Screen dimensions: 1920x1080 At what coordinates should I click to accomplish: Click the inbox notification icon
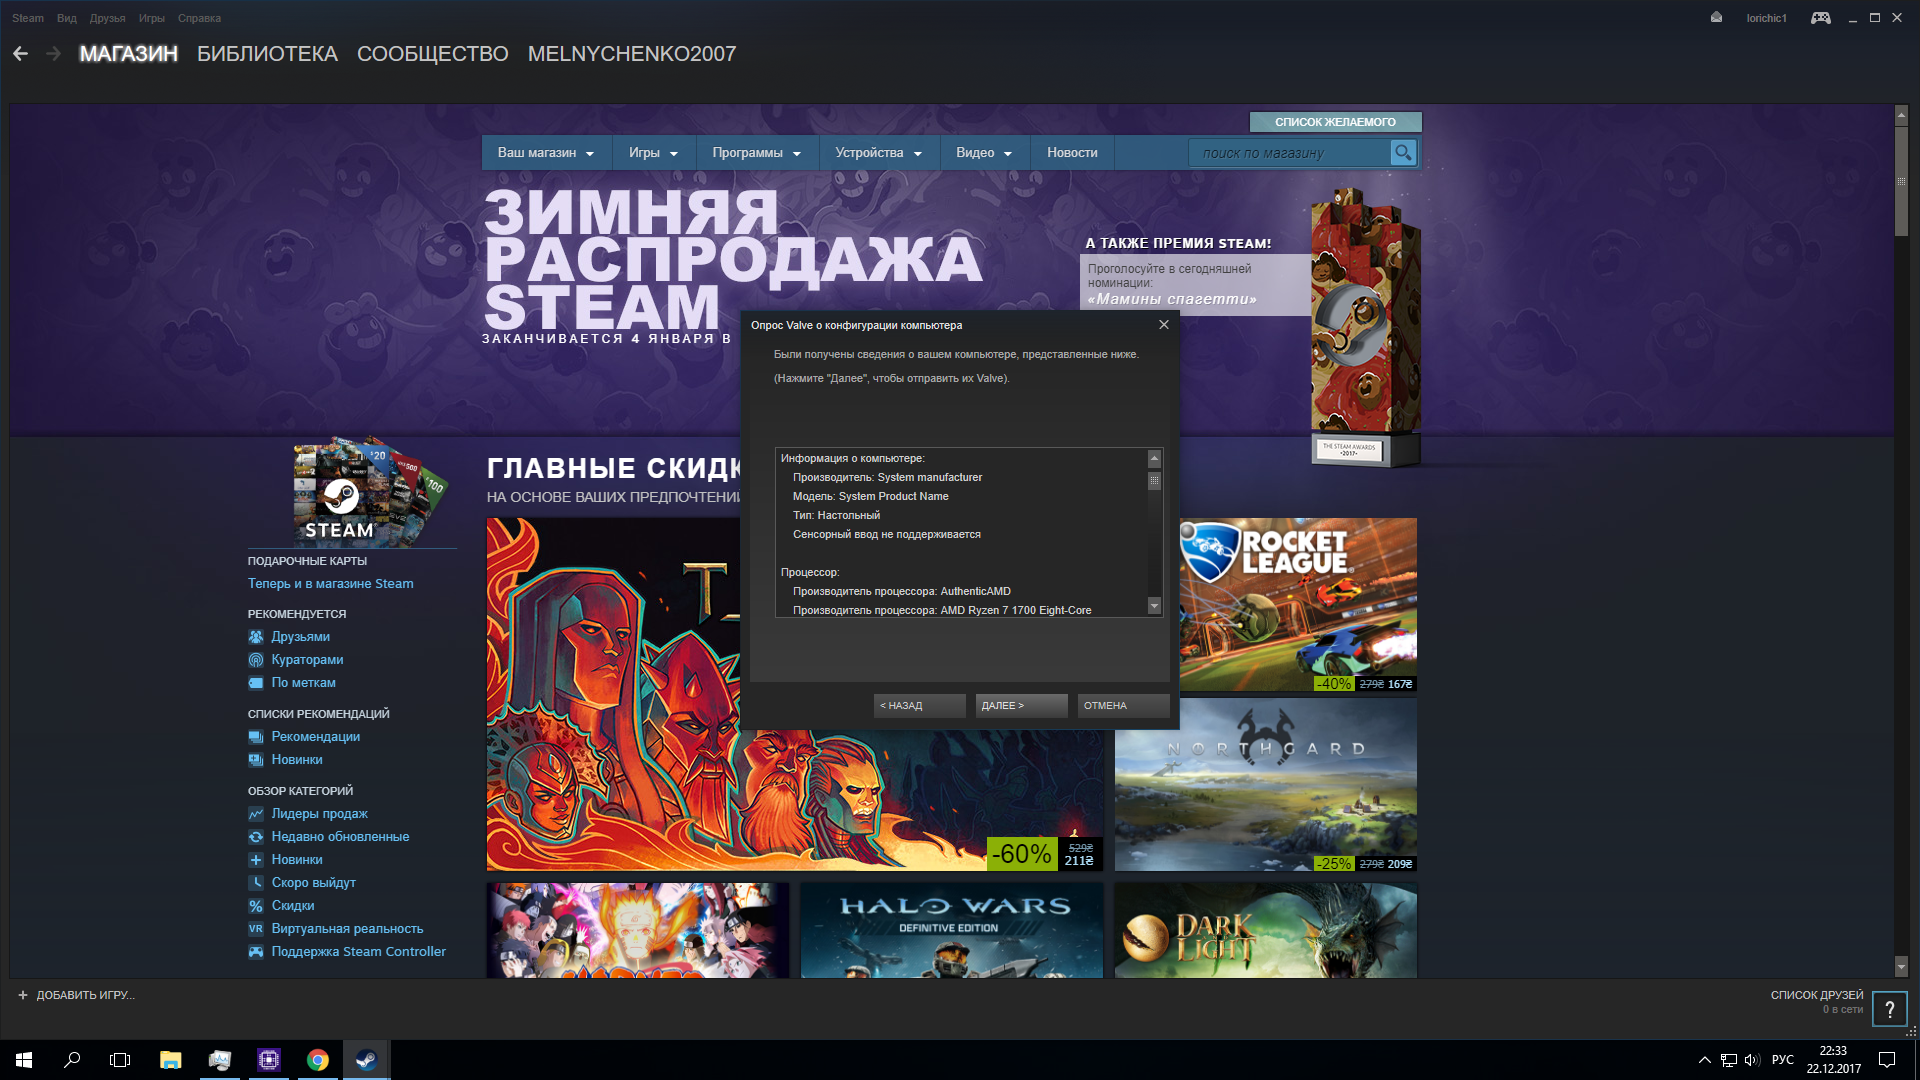pyautogui.click(x=1716, y=18)
